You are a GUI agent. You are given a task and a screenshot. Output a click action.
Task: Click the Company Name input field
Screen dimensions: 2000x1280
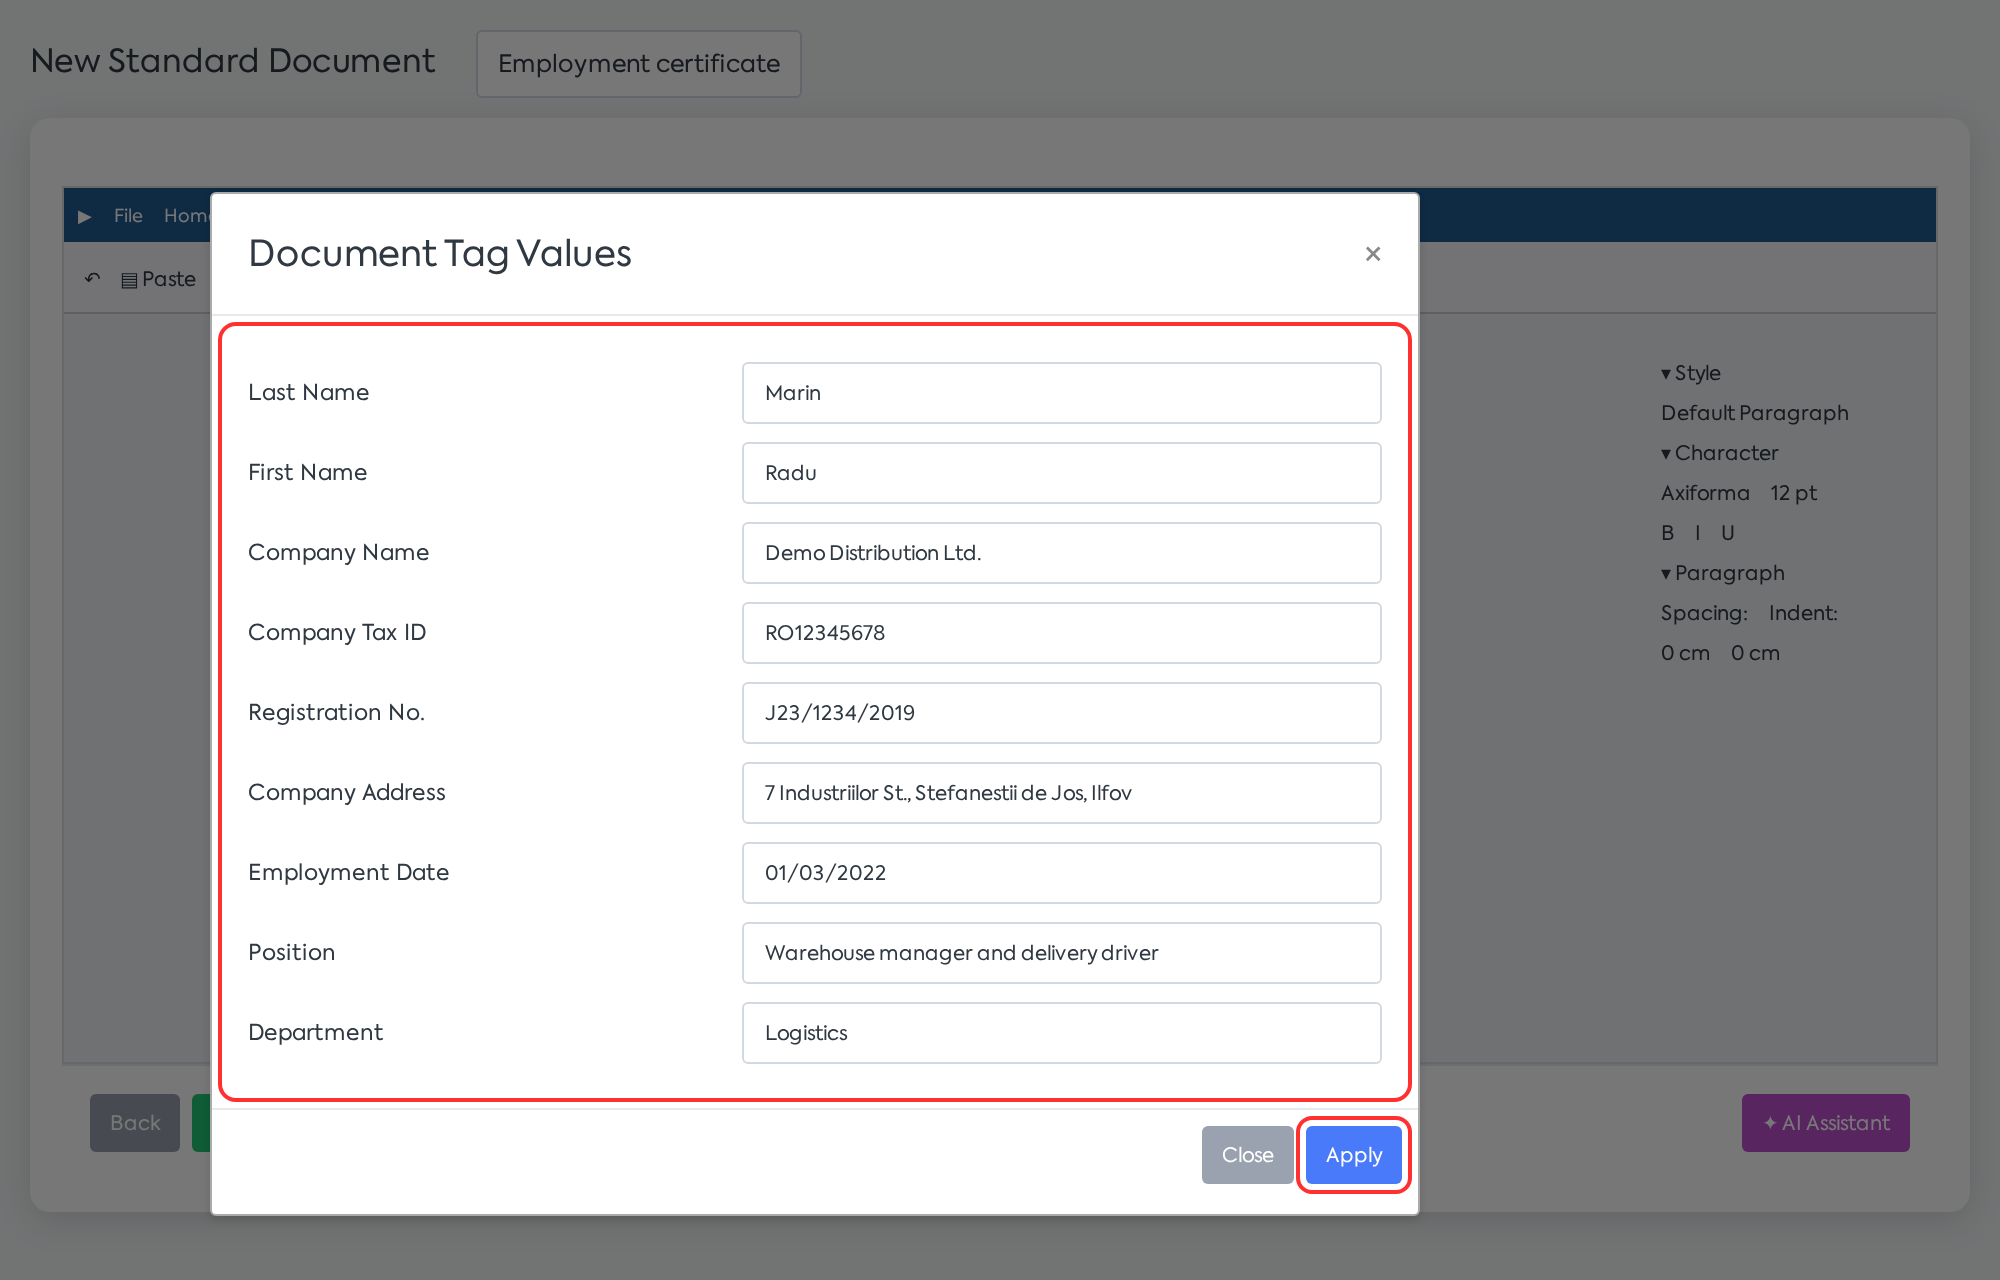pyautogui.click(x=1061, y=553)
